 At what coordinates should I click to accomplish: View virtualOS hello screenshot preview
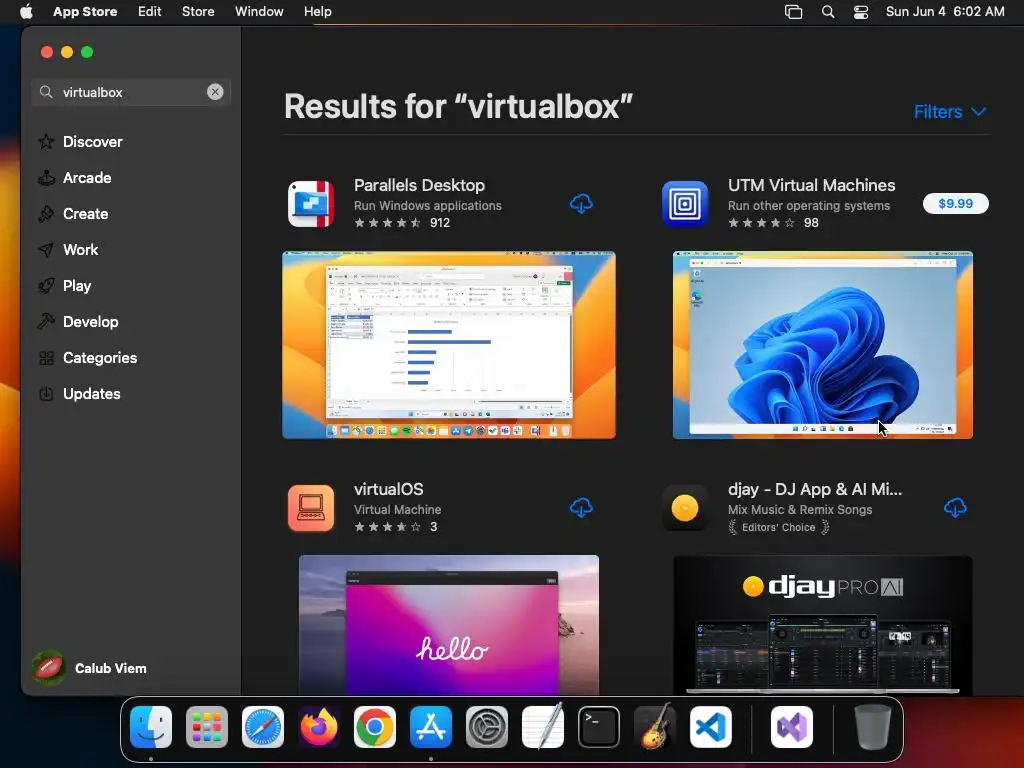449,625
